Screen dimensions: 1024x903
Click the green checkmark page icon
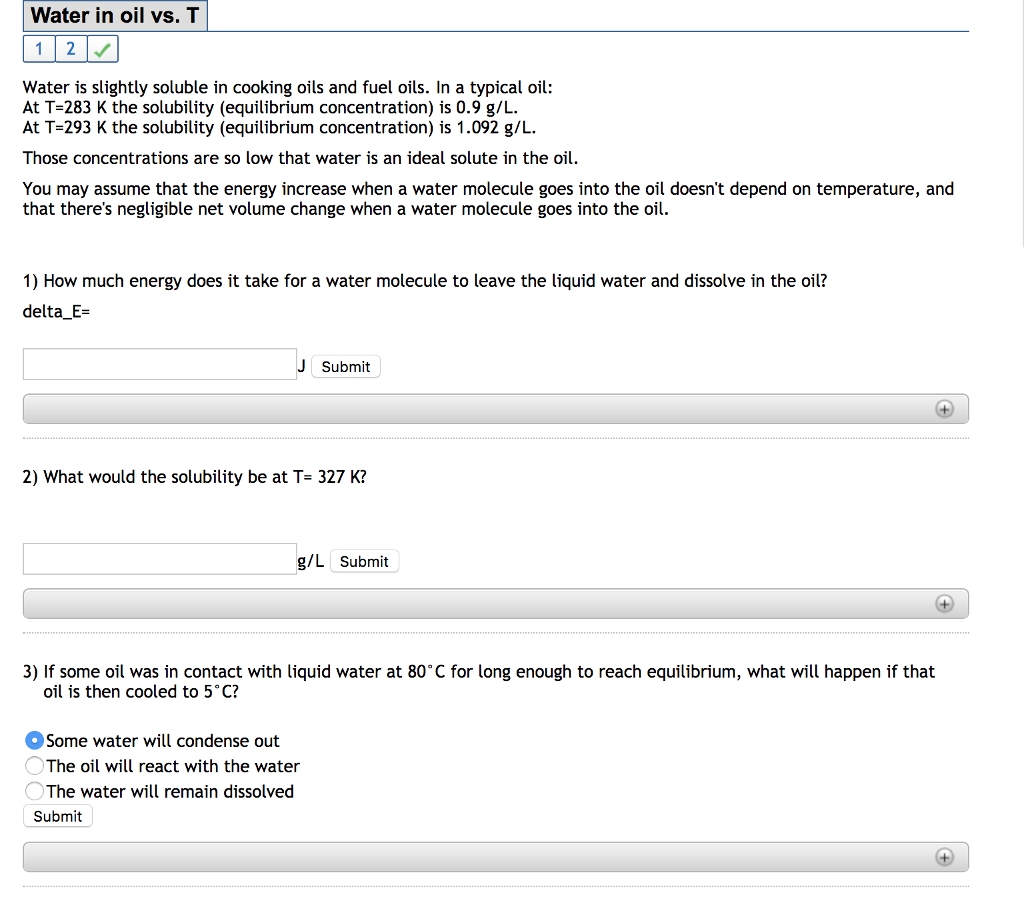[x=102, y=48]
